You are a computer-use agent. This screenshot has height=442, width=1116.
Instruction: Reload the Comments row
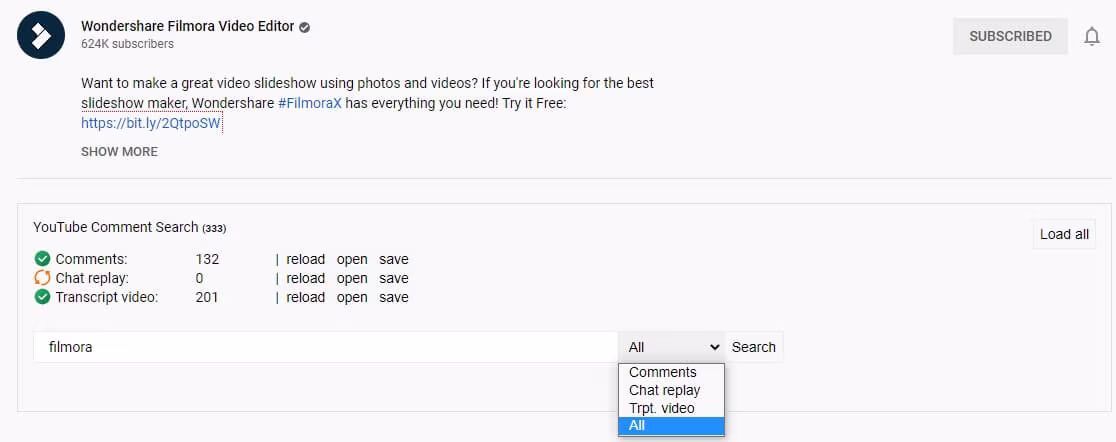click(305, 259)
